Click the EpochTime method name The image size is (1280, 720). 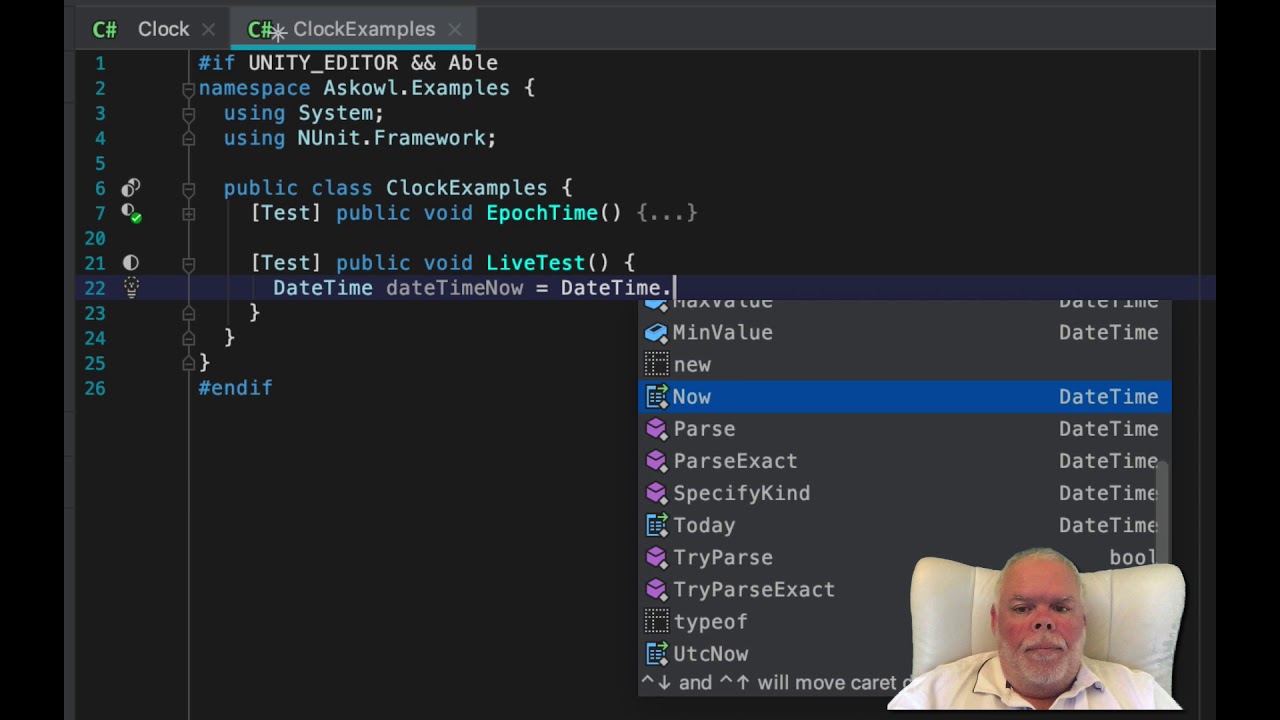point(542,213)
